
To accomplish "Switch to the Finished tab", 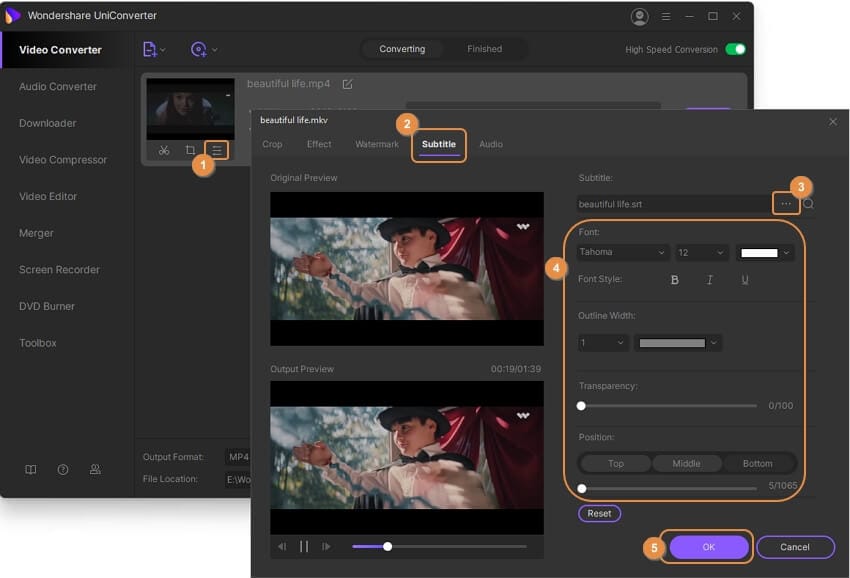I will (485, 49).
